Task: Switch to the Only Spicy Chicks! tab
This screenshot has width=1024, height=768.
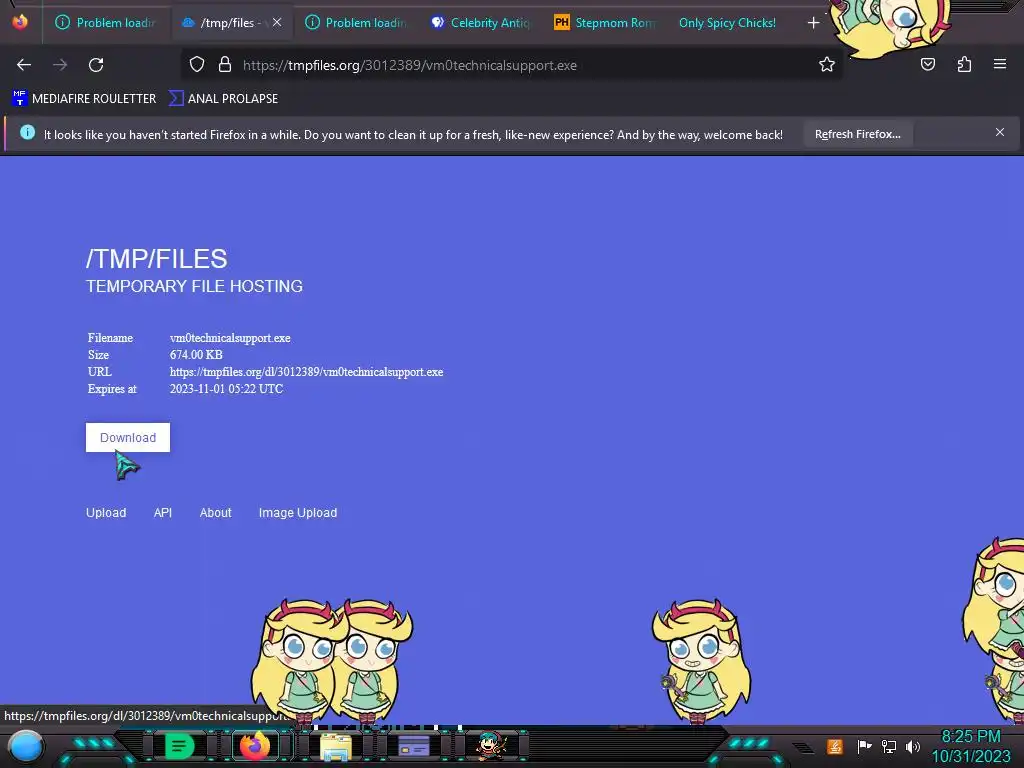Action: 727,23
